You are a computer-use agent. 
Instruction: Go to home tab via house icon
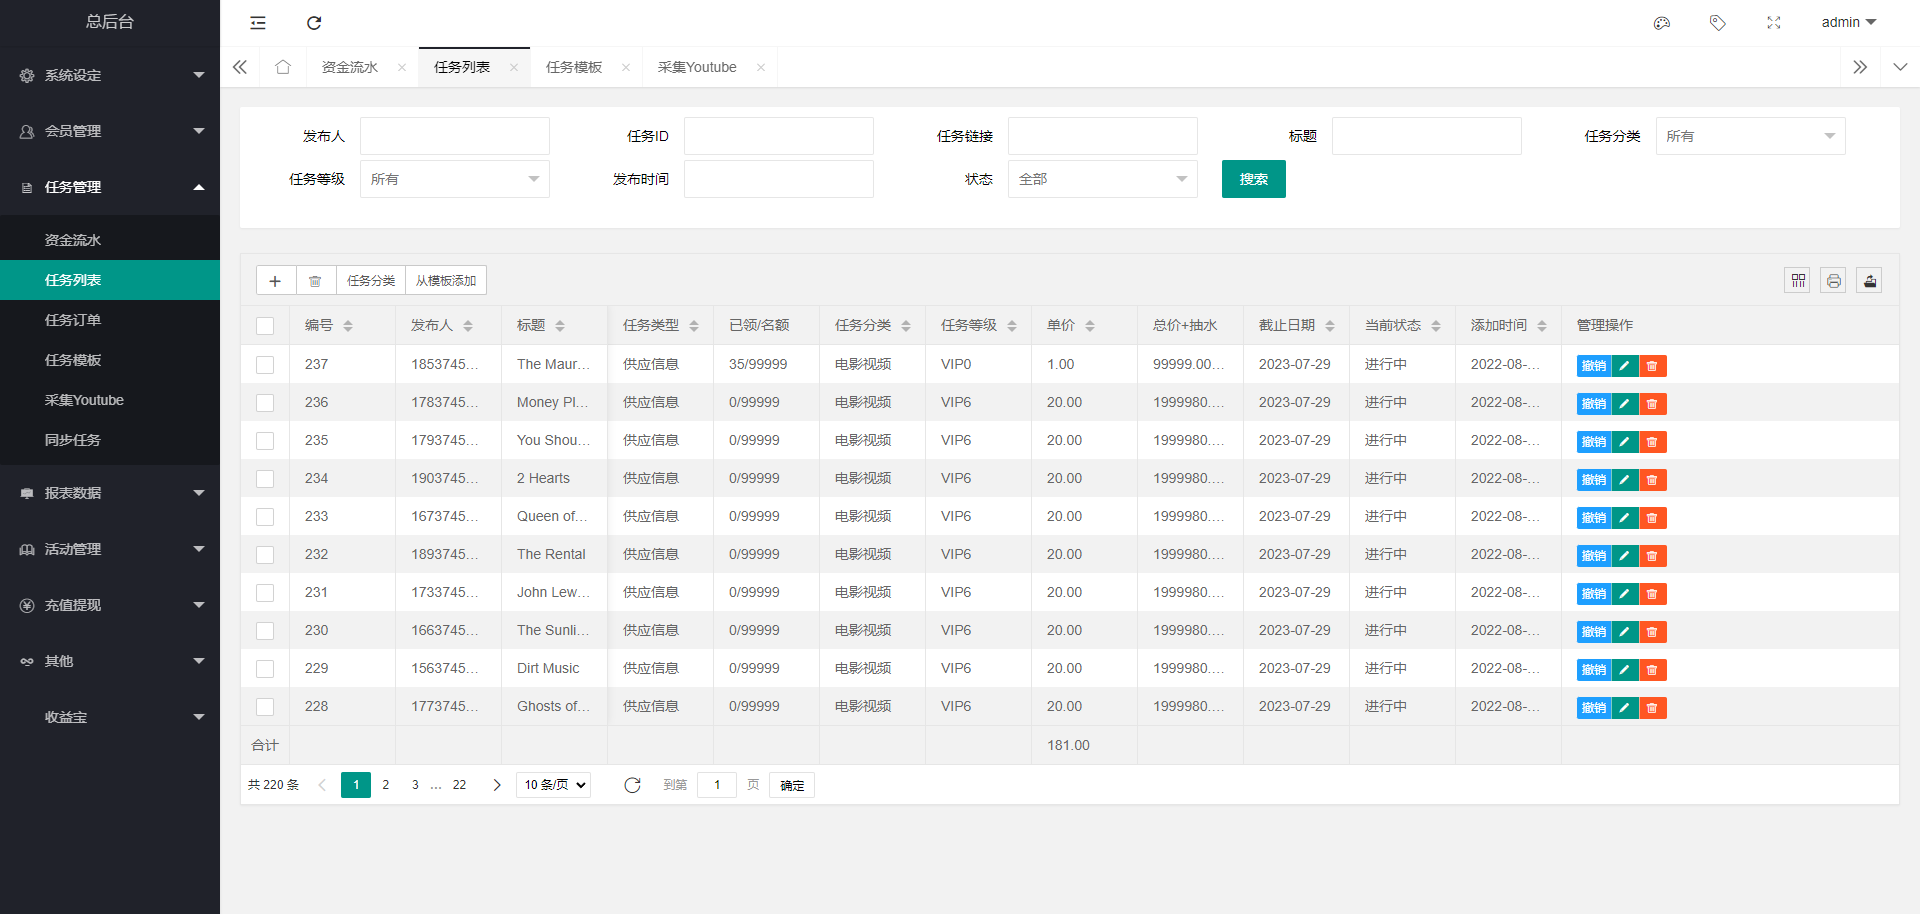pyautogui.click(x=283, y=67)
